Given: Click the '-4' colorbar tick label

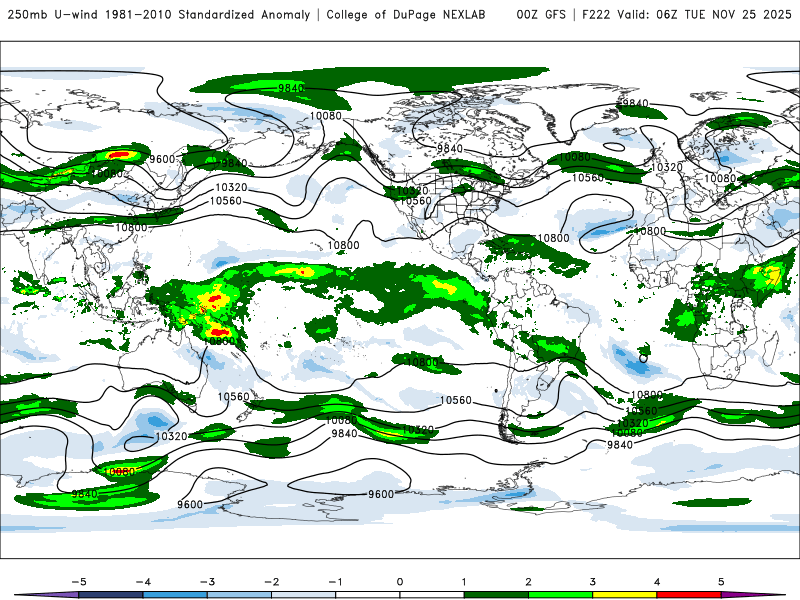Looking at the screenshot, I should coord(143,582).
